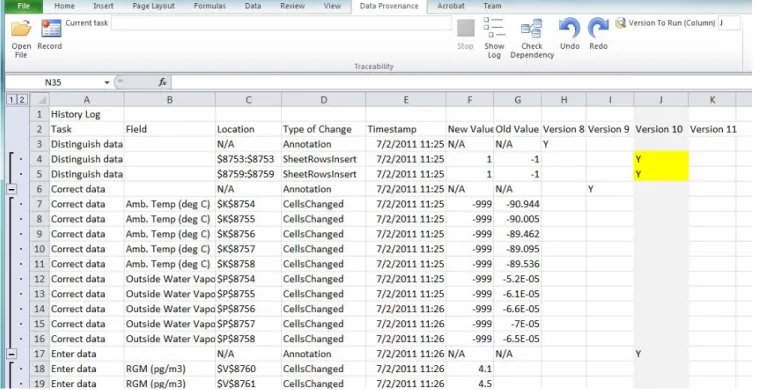This screenshot has width=758, height=390.
Task: Select row 12 header
Action: click(x=40, y=279)
